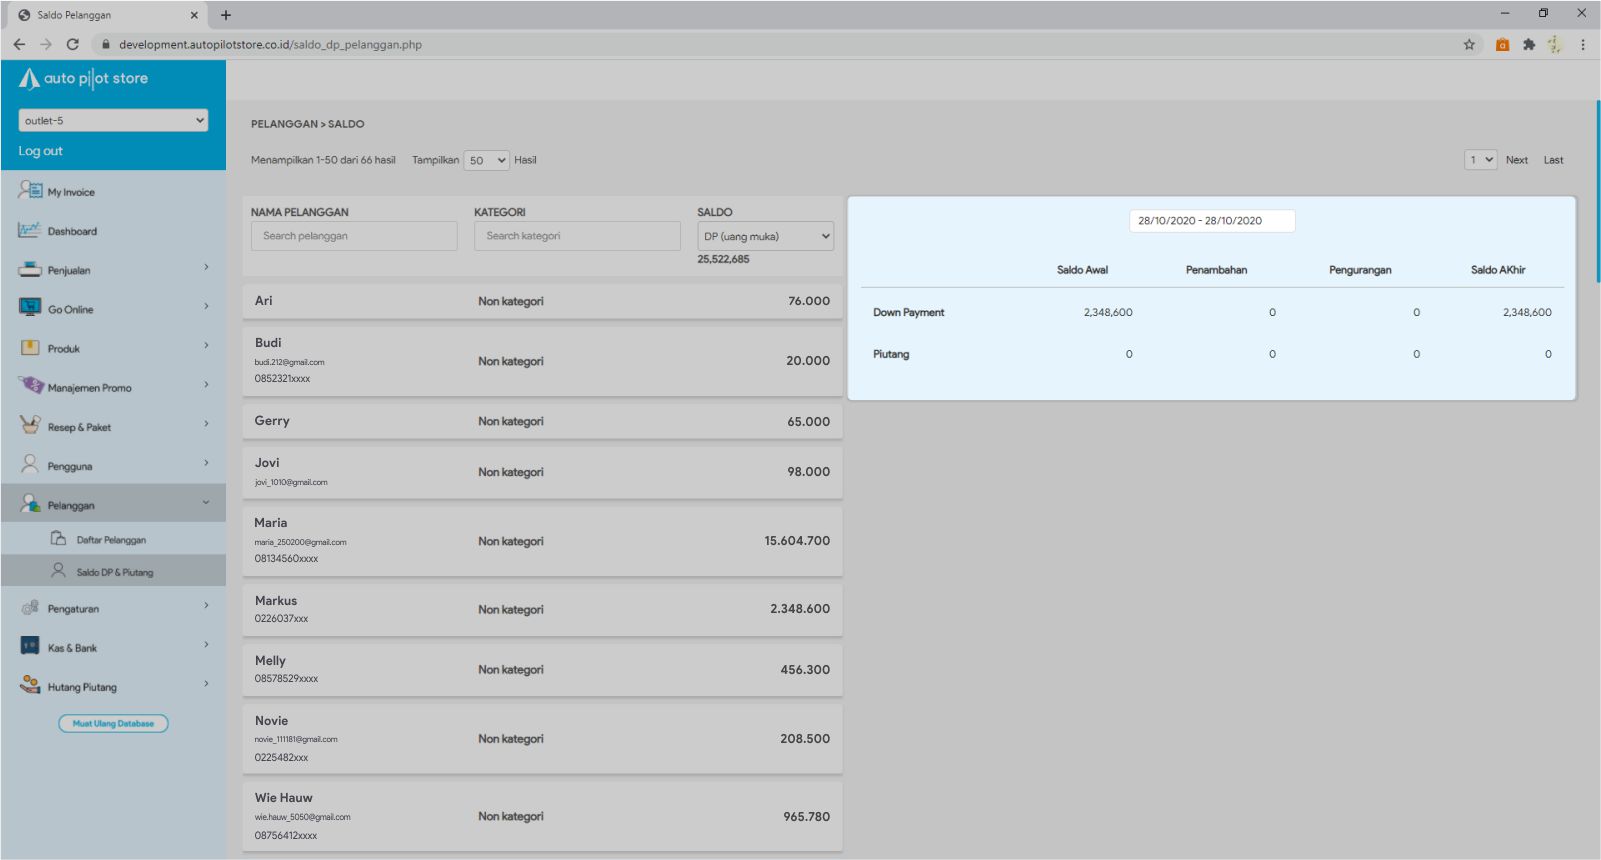Go to Next page of results

click(x=1516, y=160)
